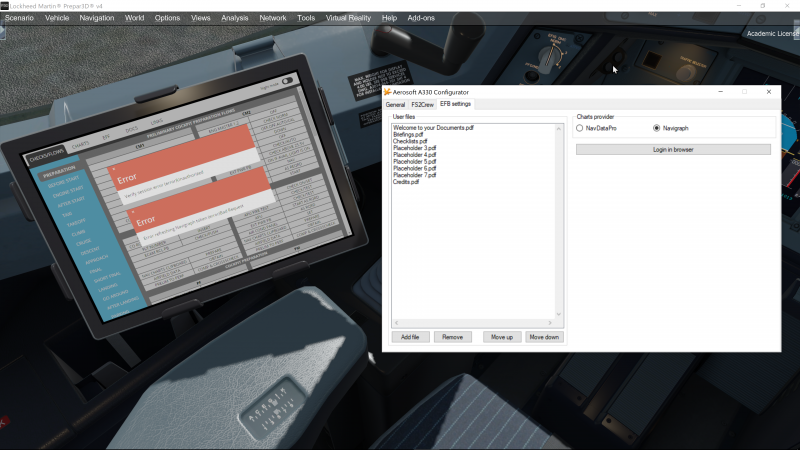The width and height of the screenshot is (800, 450).
Task: Select AFTER START in the EFB sidebar
Action: (71, 202)
